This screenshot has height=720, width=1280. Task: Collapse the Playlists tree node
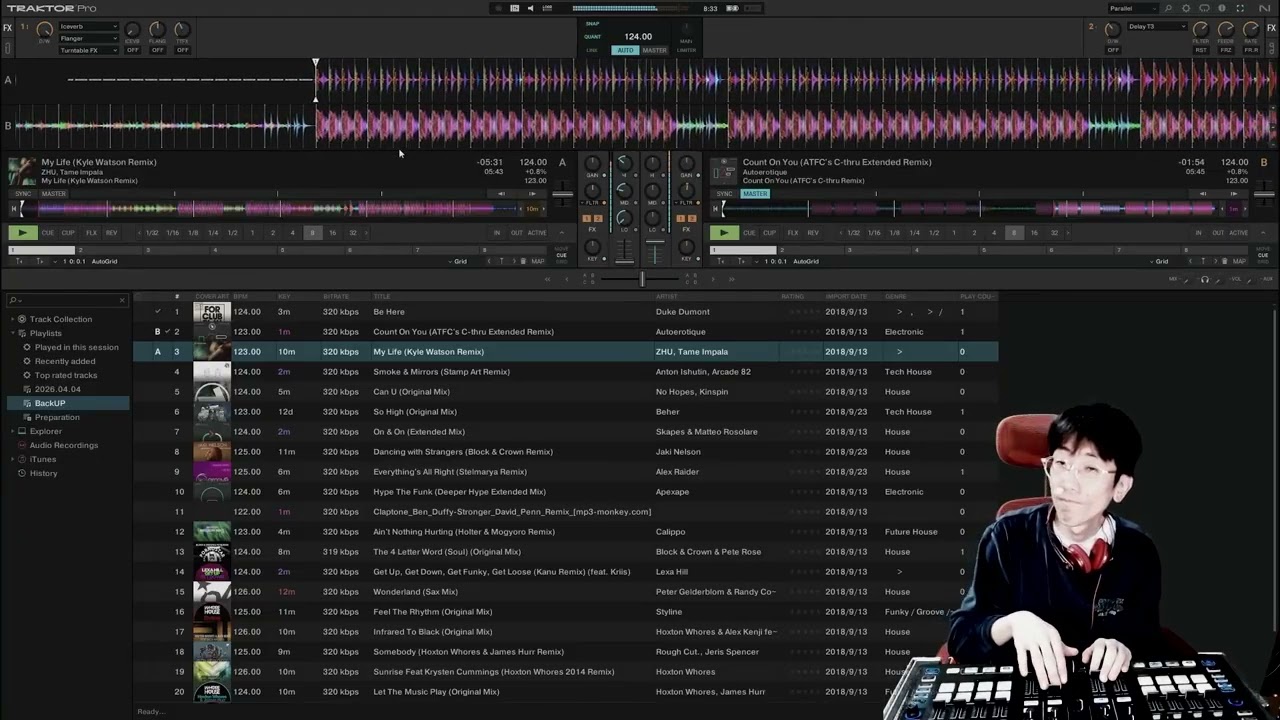pyautogui.click(x=12, y=333)
